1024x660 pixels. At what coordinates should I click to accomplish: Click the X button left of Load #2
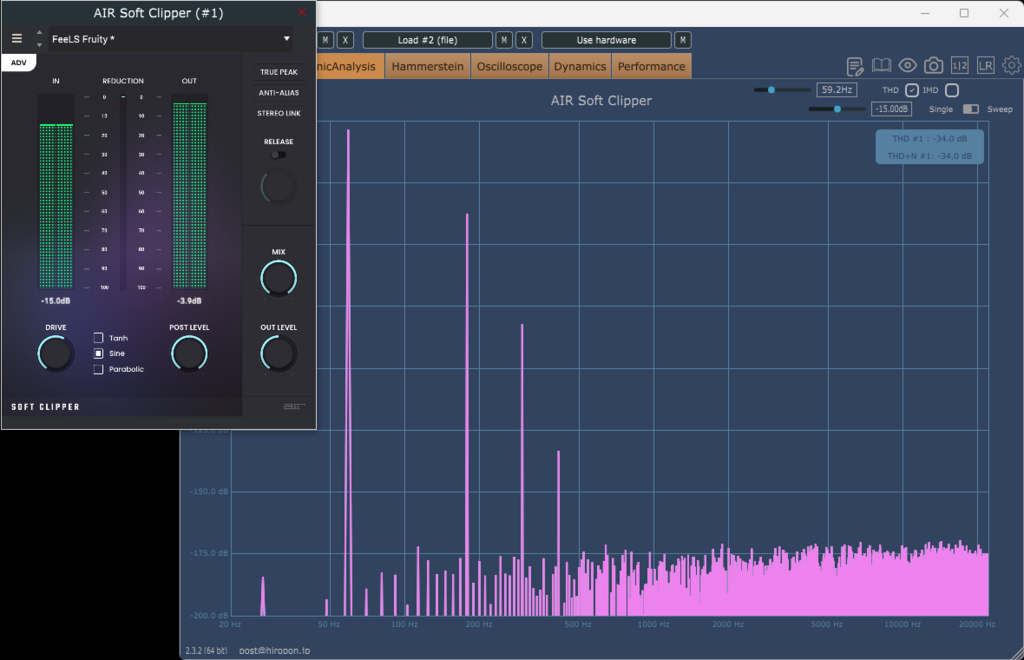pyautogui.click(x=345, y=40)
